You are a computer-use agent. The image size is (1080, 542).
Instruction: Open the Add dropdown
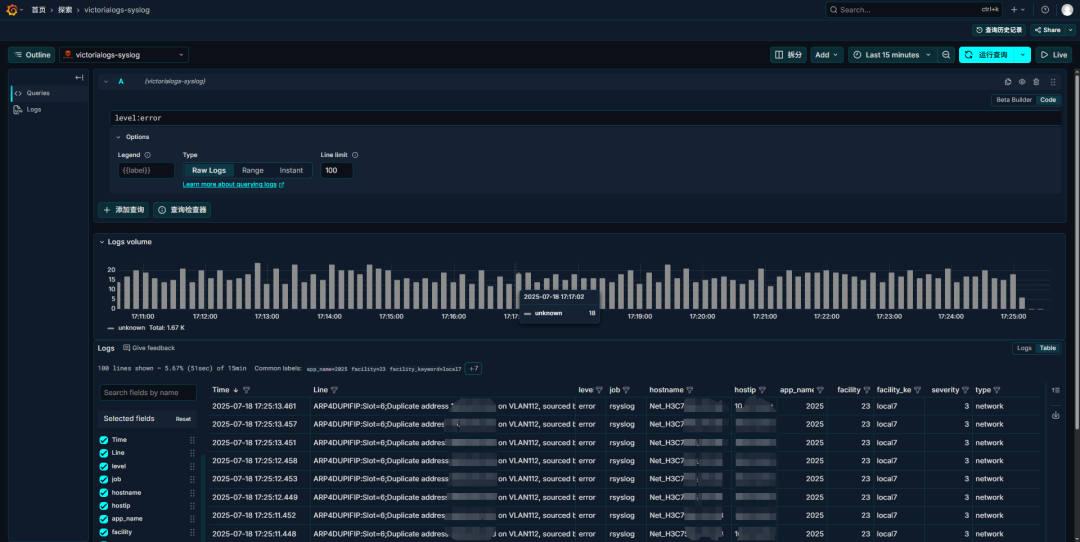point(827,55)
